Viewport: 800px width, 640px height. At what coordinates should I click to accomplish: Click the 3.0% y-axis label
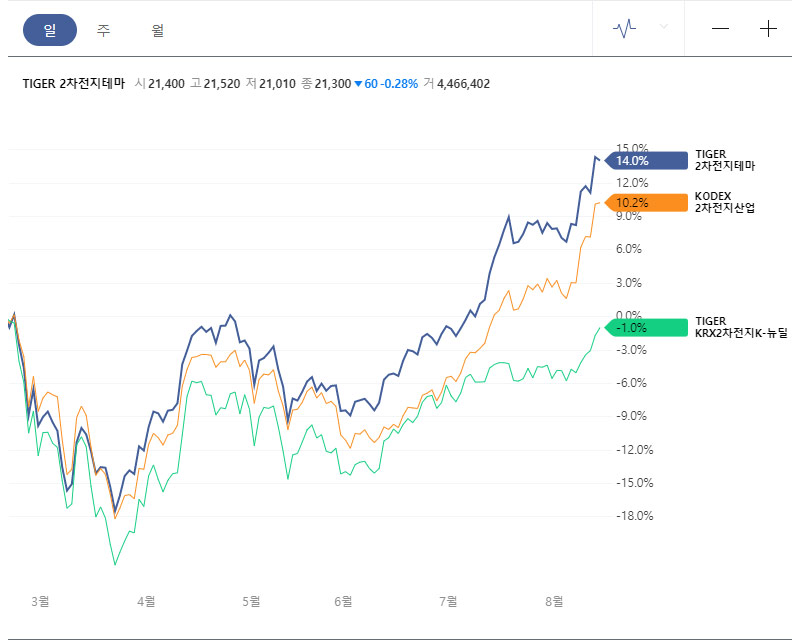pos(629,283)
